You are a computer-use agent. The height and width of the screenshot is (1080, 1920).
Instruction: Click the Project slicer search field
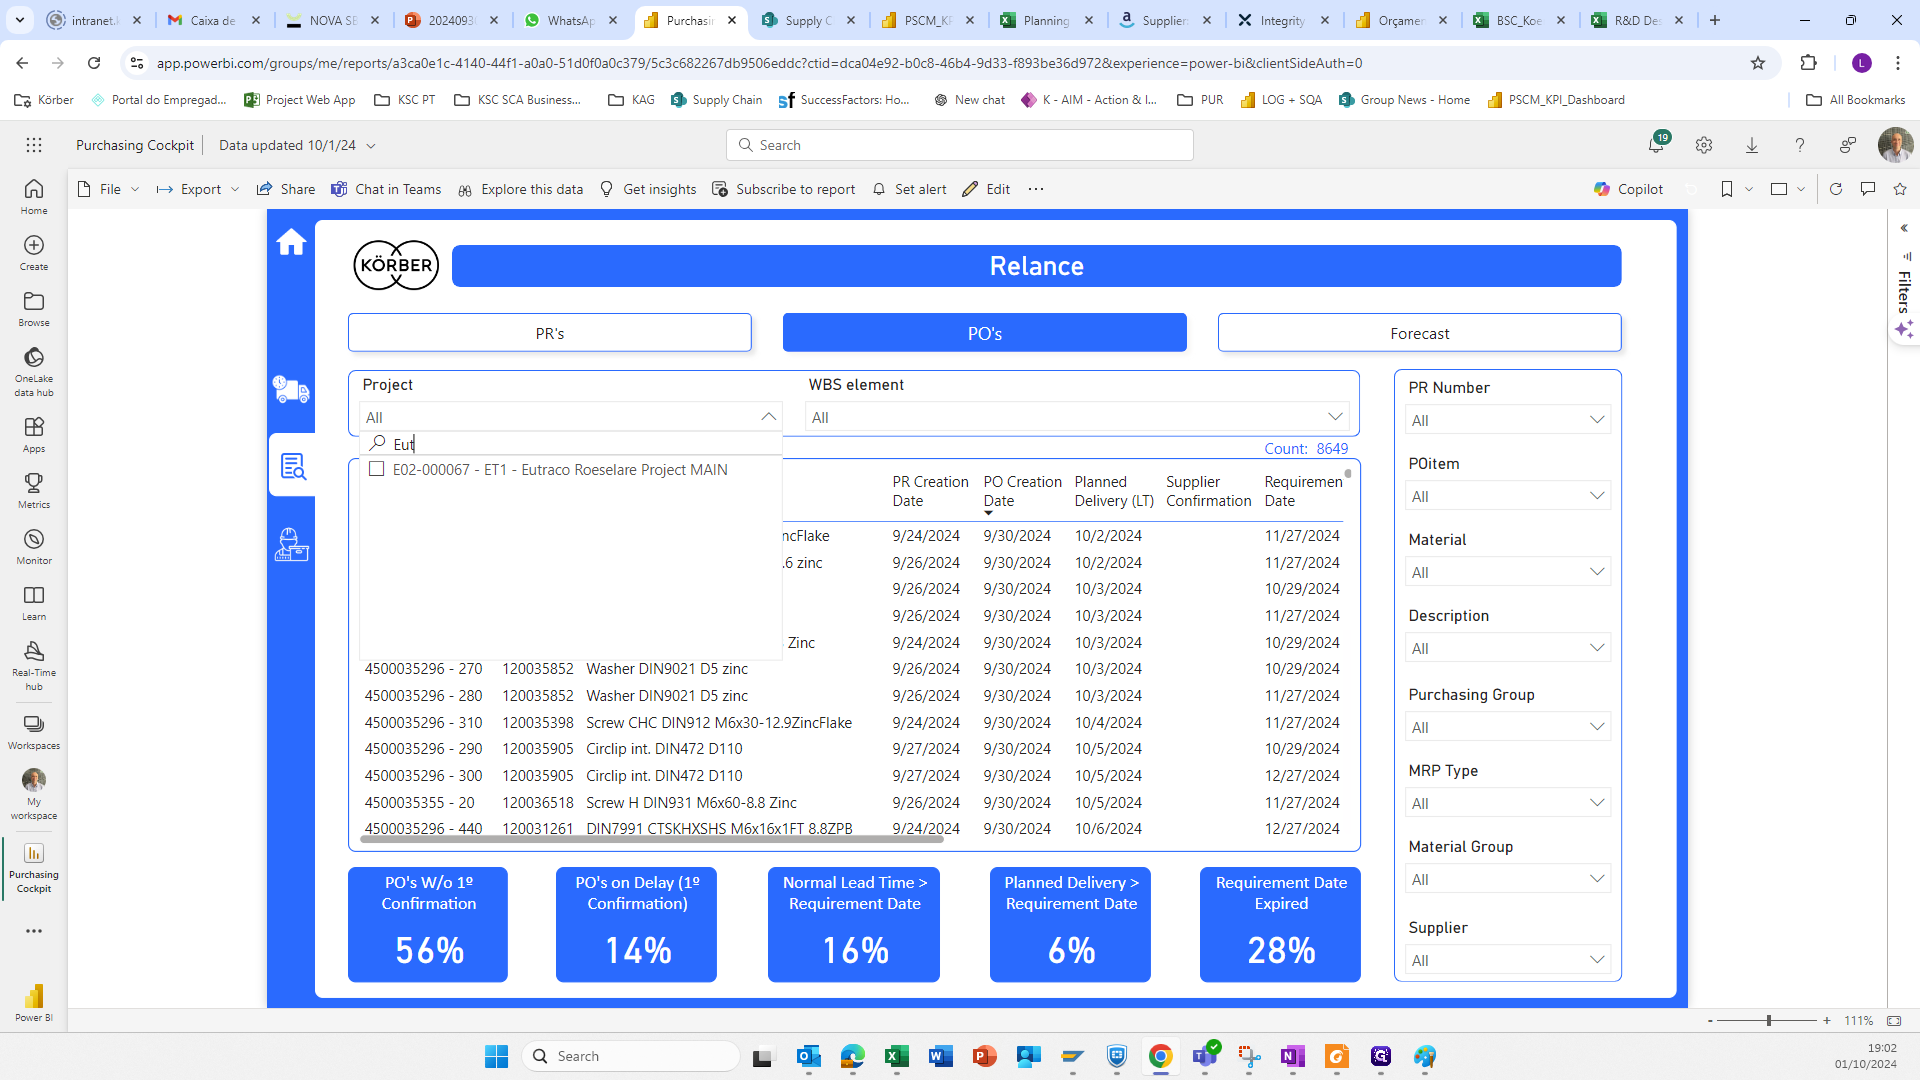pos(570,444)
